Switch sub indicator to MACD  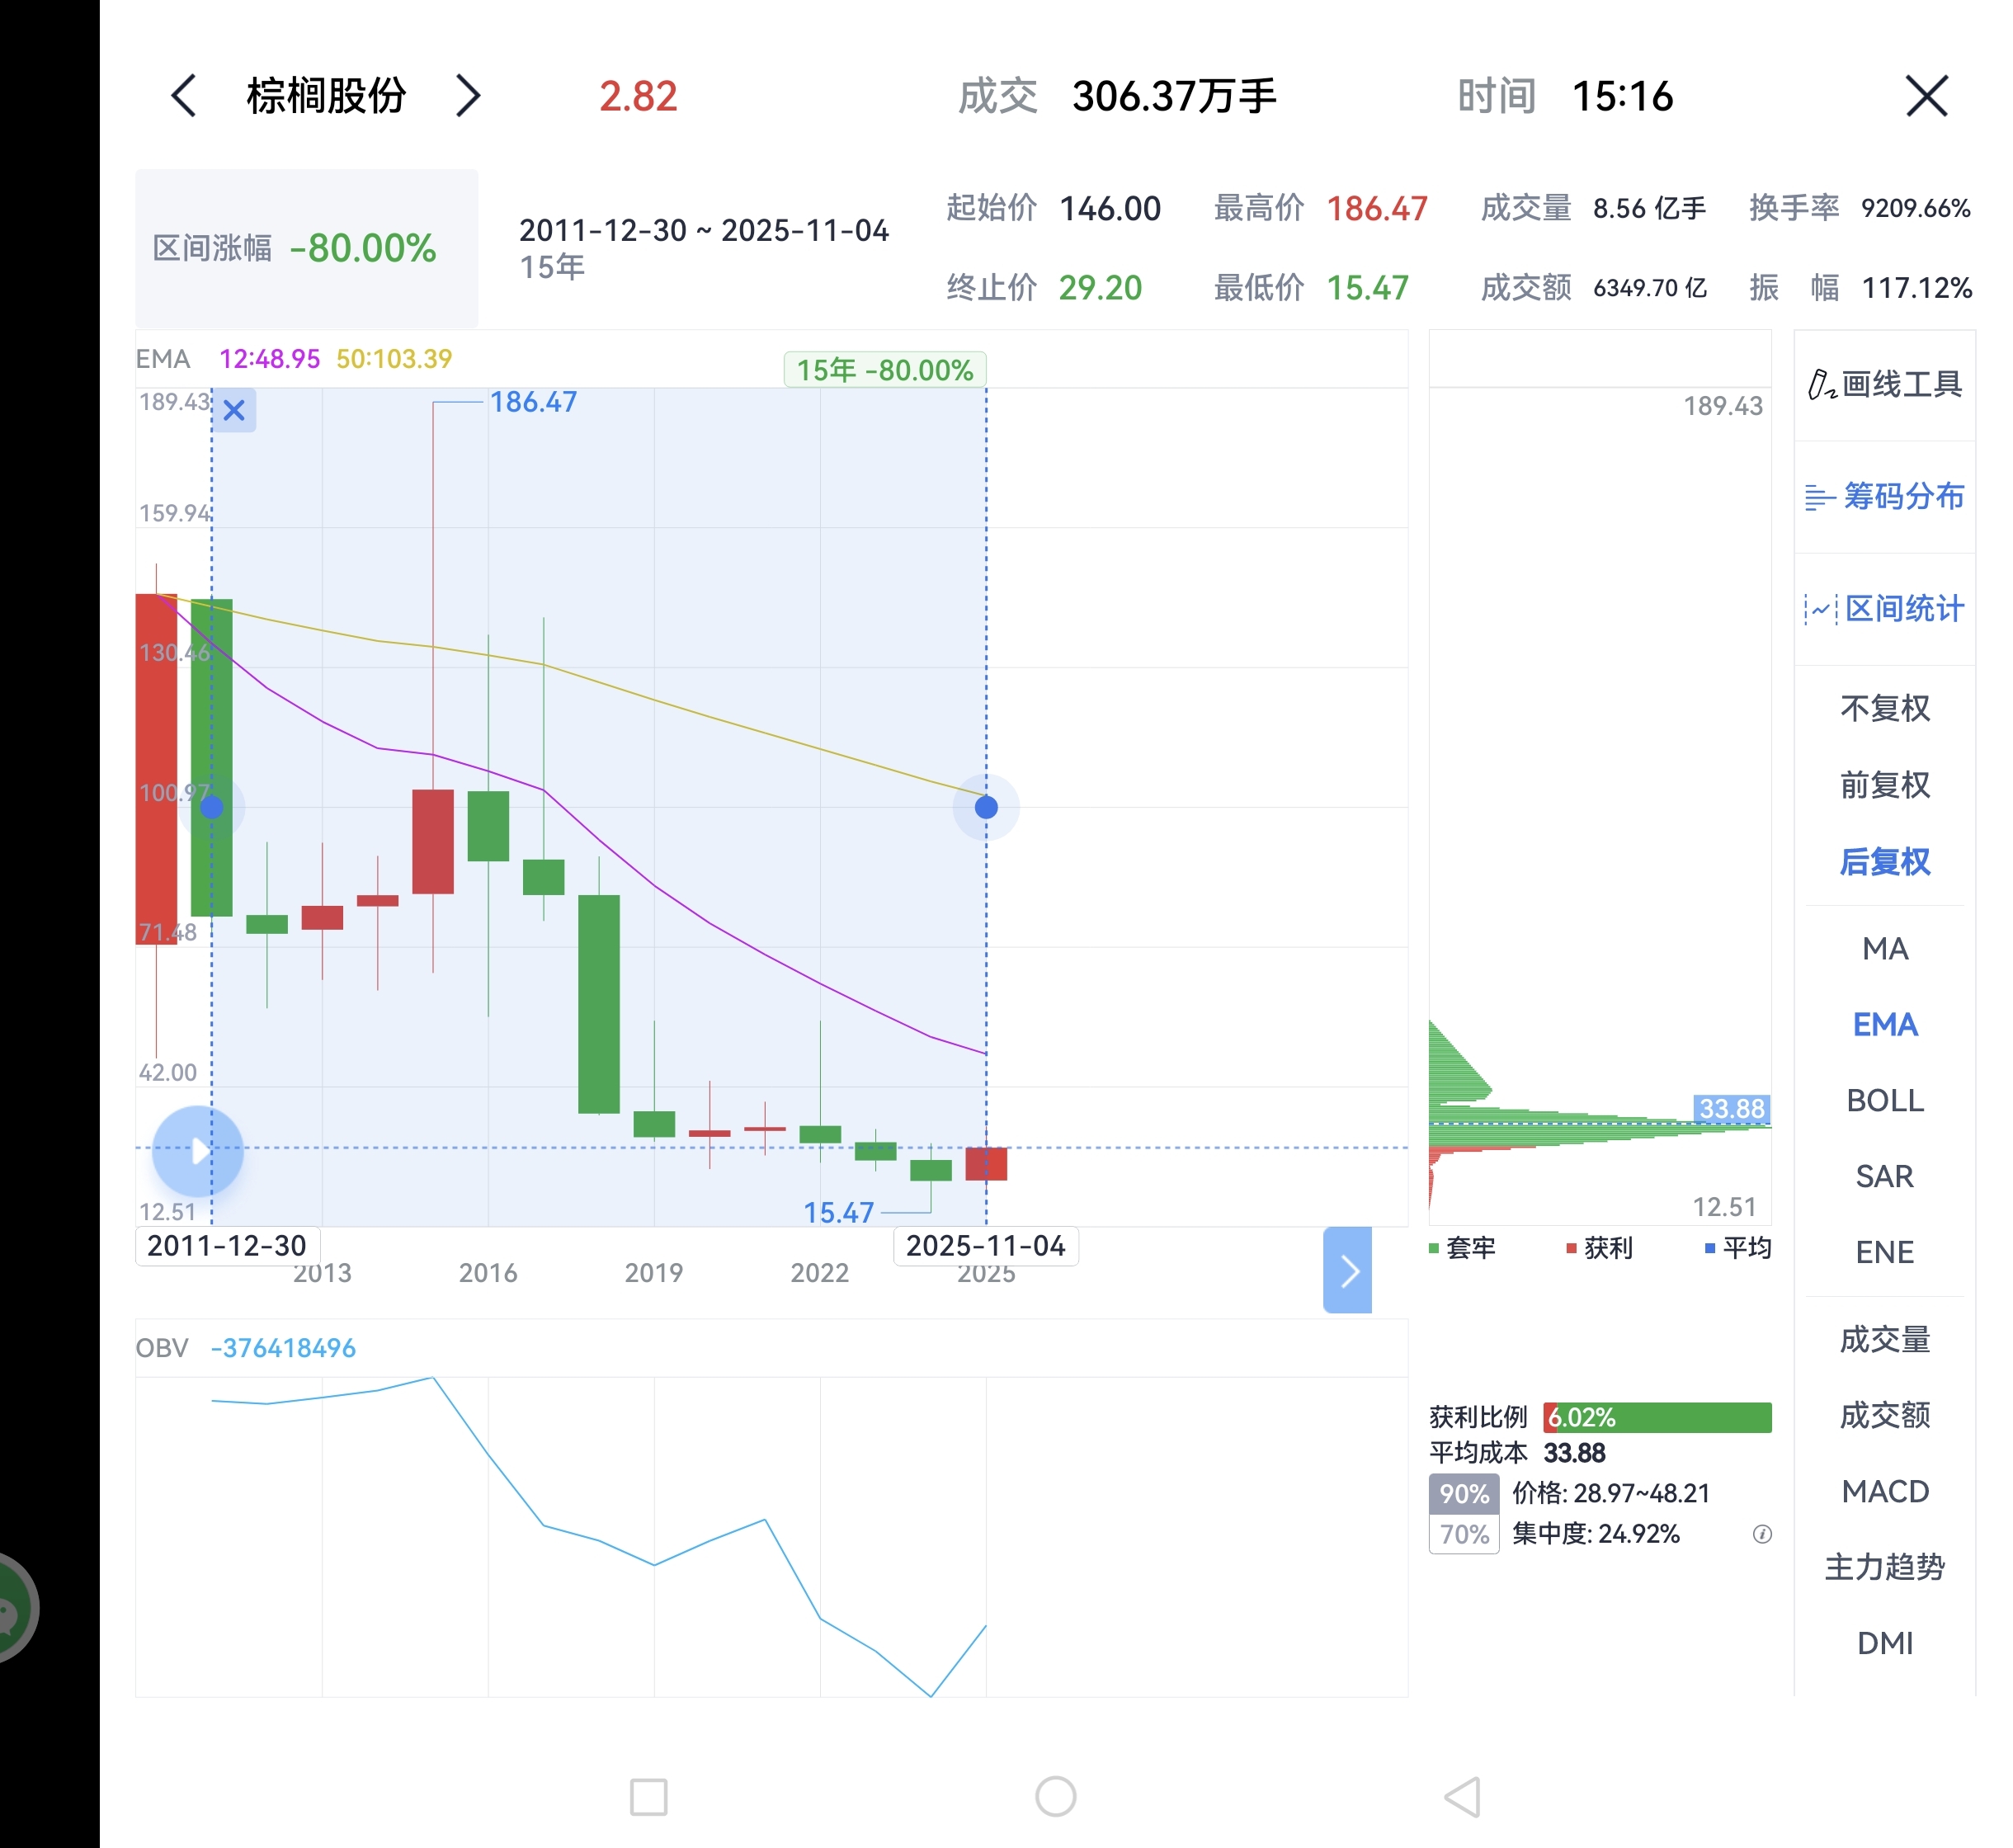pyautogui.click(x=1884, y=1491)
